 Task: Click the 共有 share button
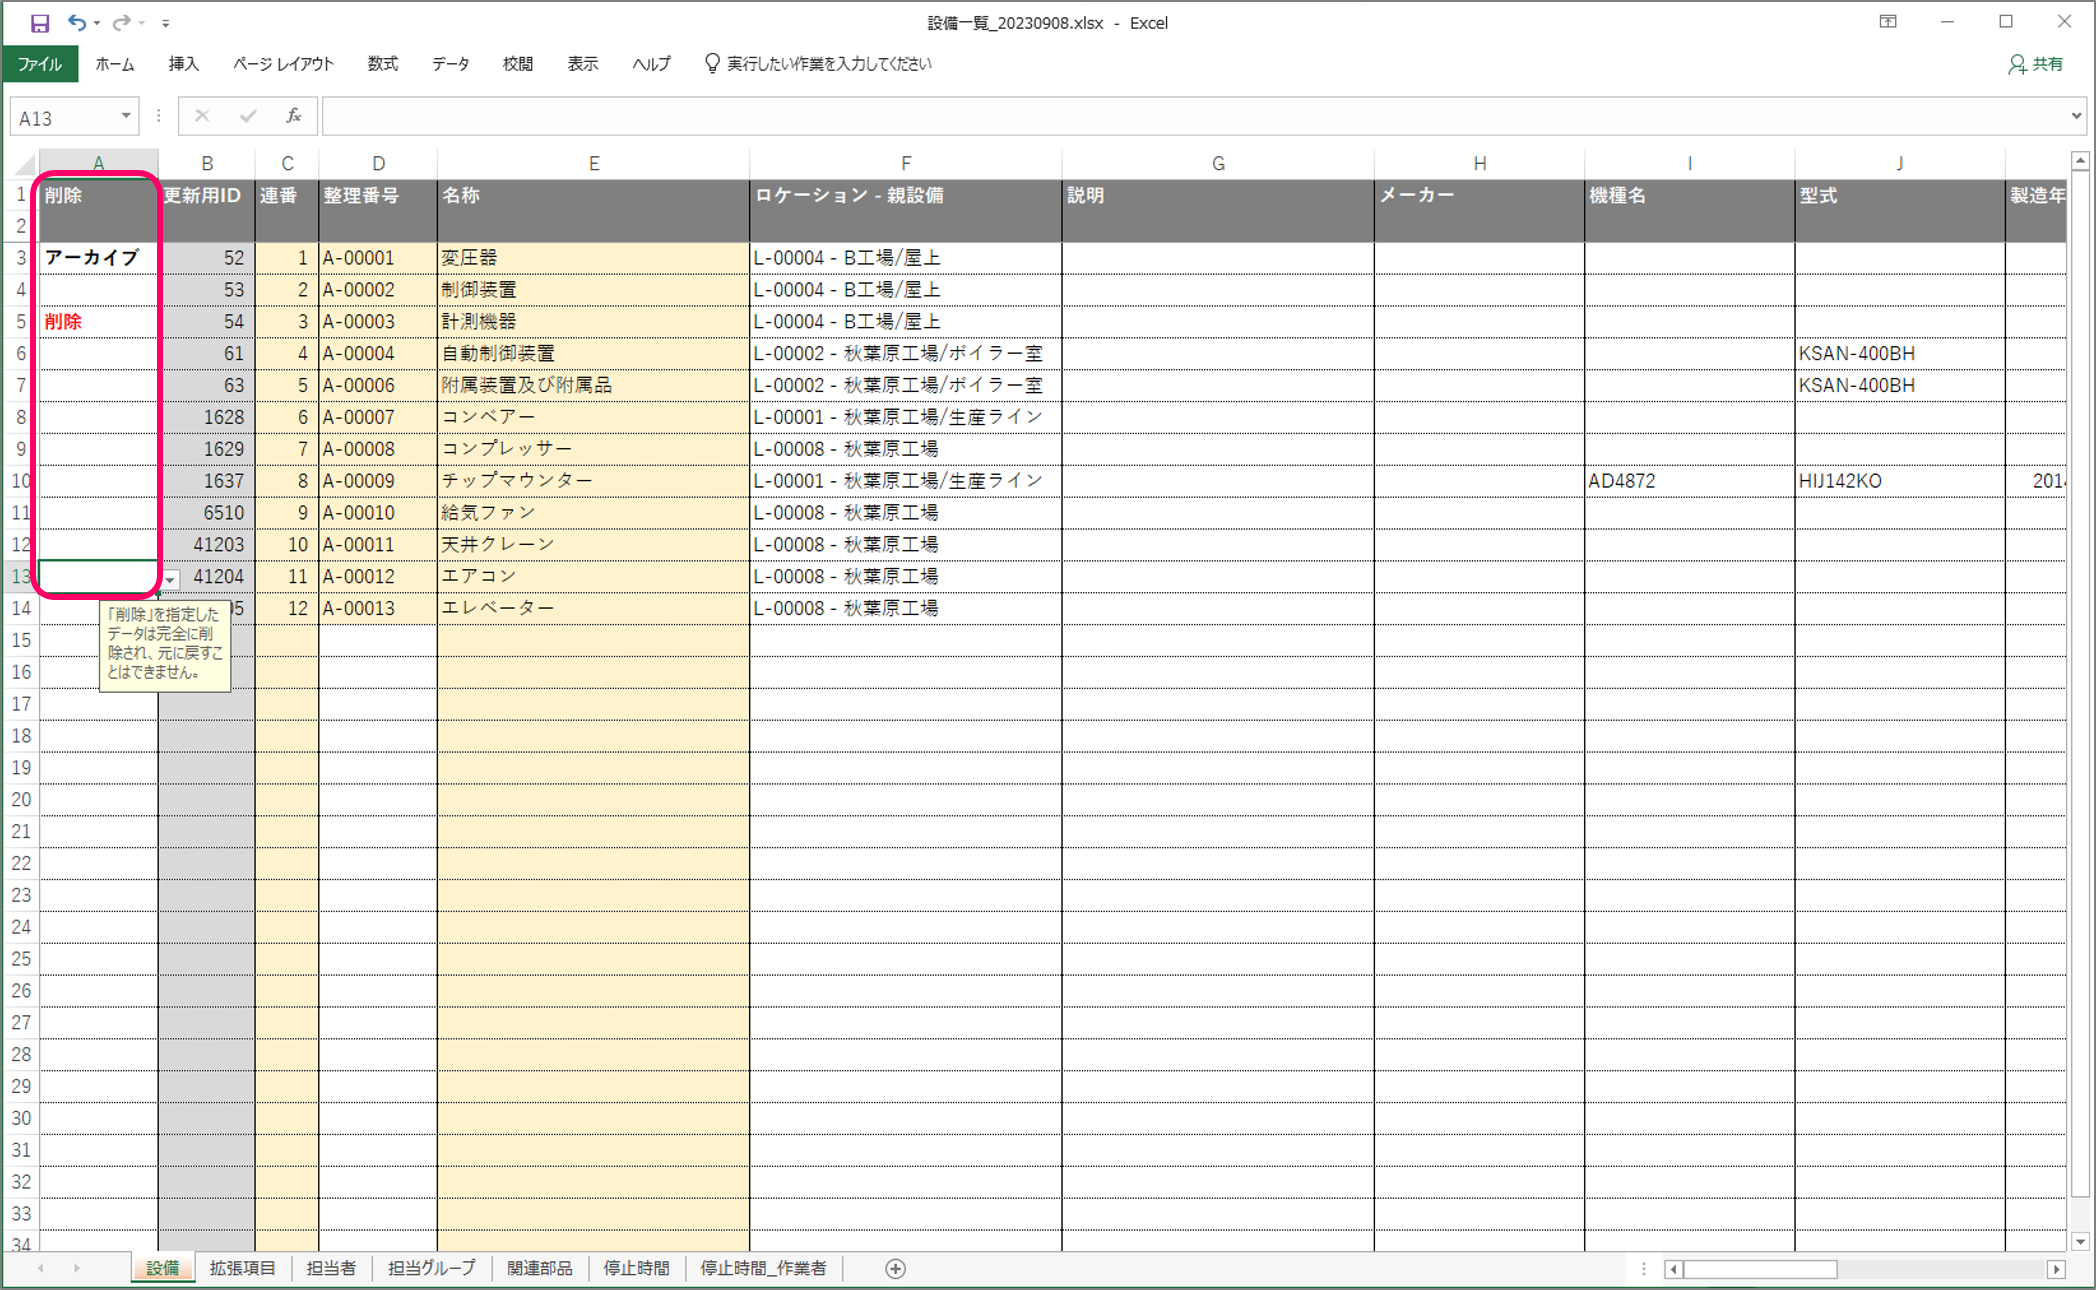(2036, 64)
